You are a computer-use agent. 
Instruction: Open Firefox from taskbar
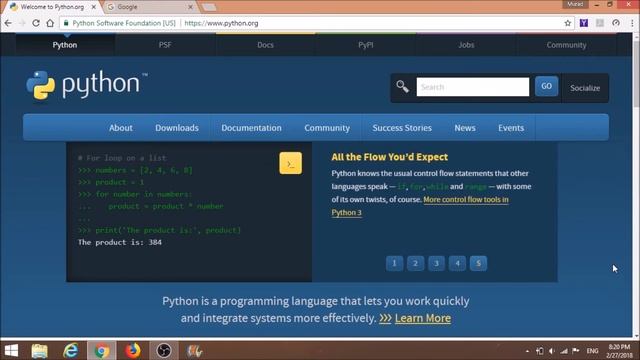click(x=133, y=351)
